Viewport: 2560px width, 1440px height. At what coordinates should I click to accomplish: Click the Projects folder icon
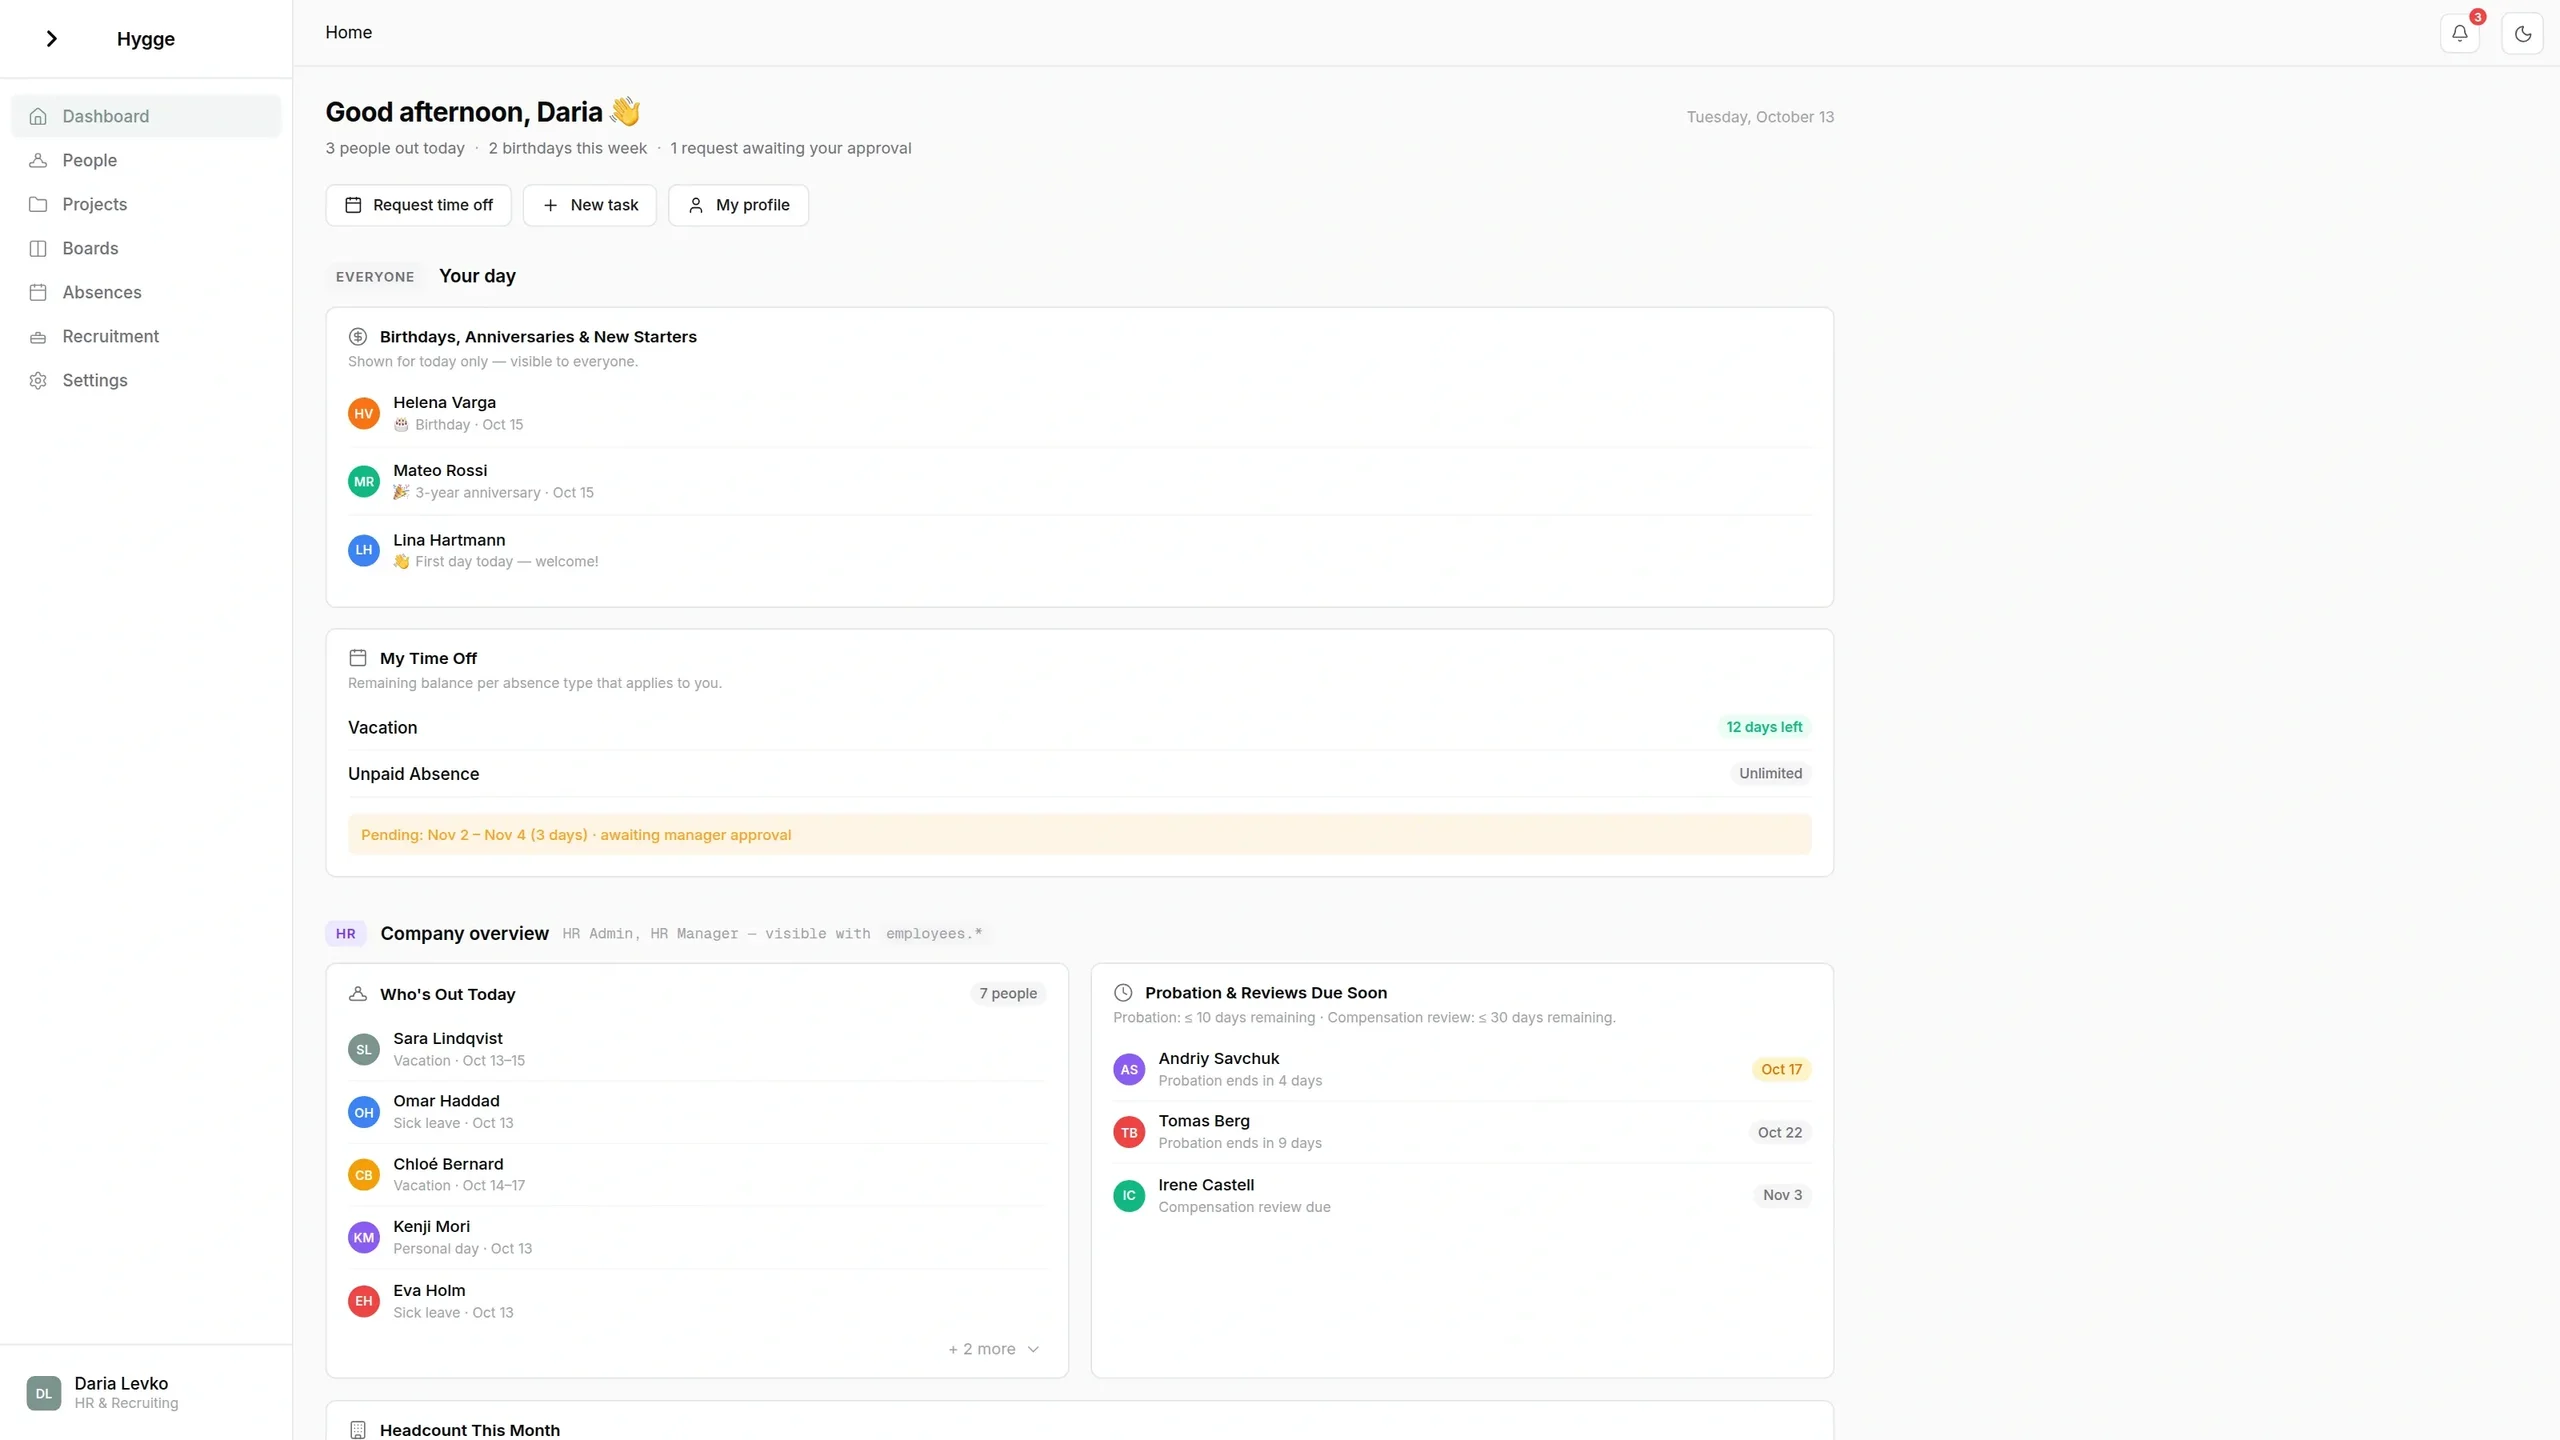pos(38,204)
